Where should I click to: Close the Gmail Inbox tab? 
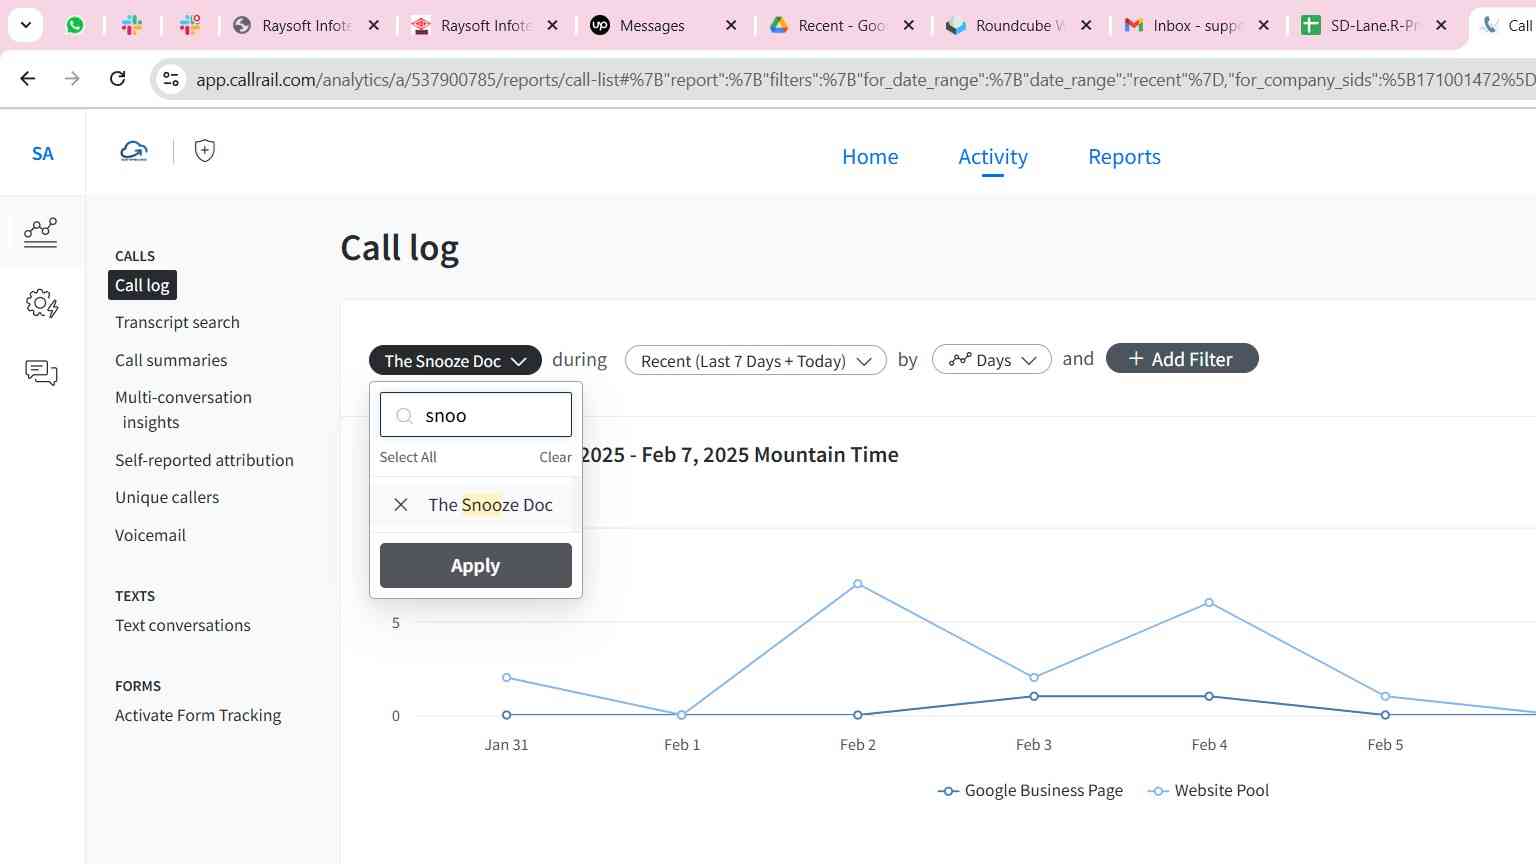tap(1264, 25)
